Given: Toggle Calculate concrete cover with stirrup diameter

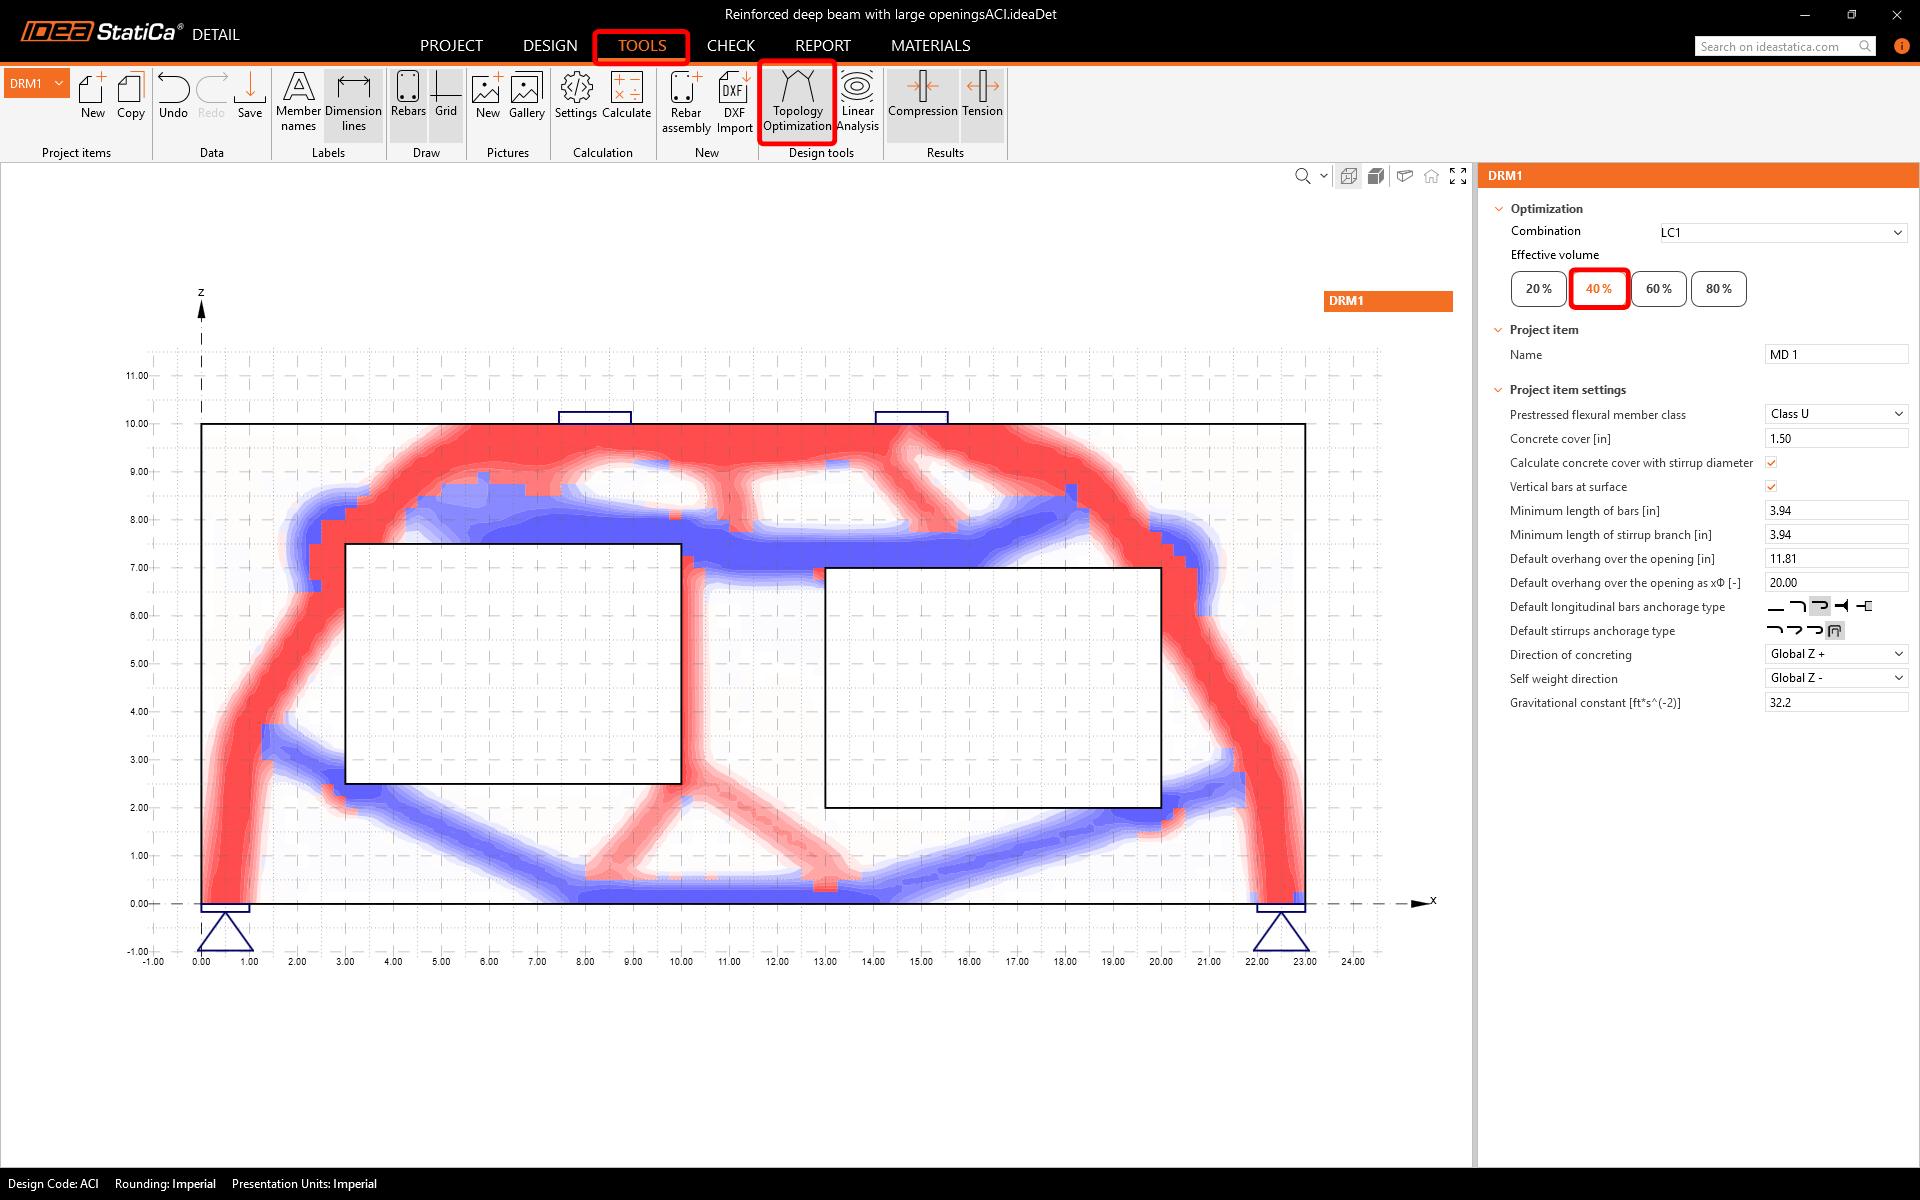Looking at the screenshot, I should (1771, 463).
